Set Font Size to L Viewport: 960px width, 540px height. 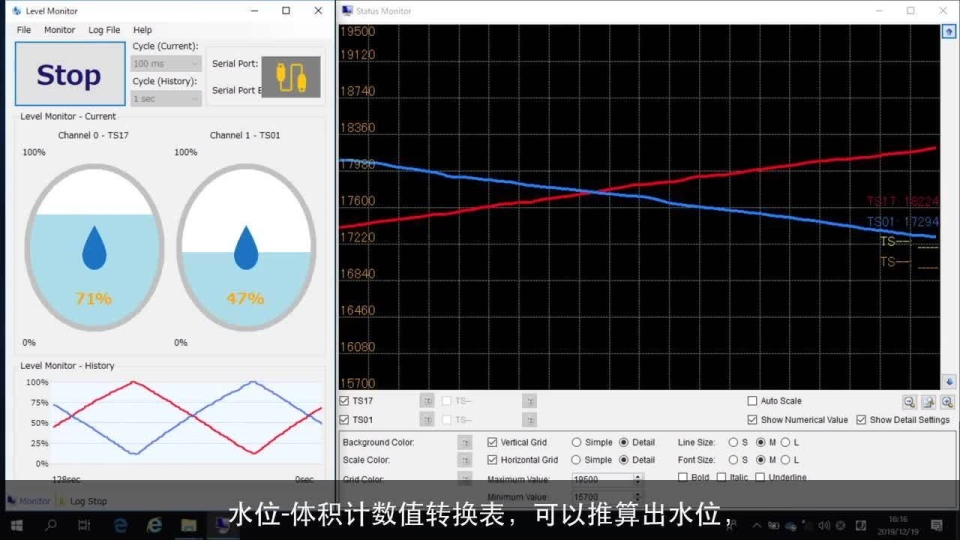[786, 460]
